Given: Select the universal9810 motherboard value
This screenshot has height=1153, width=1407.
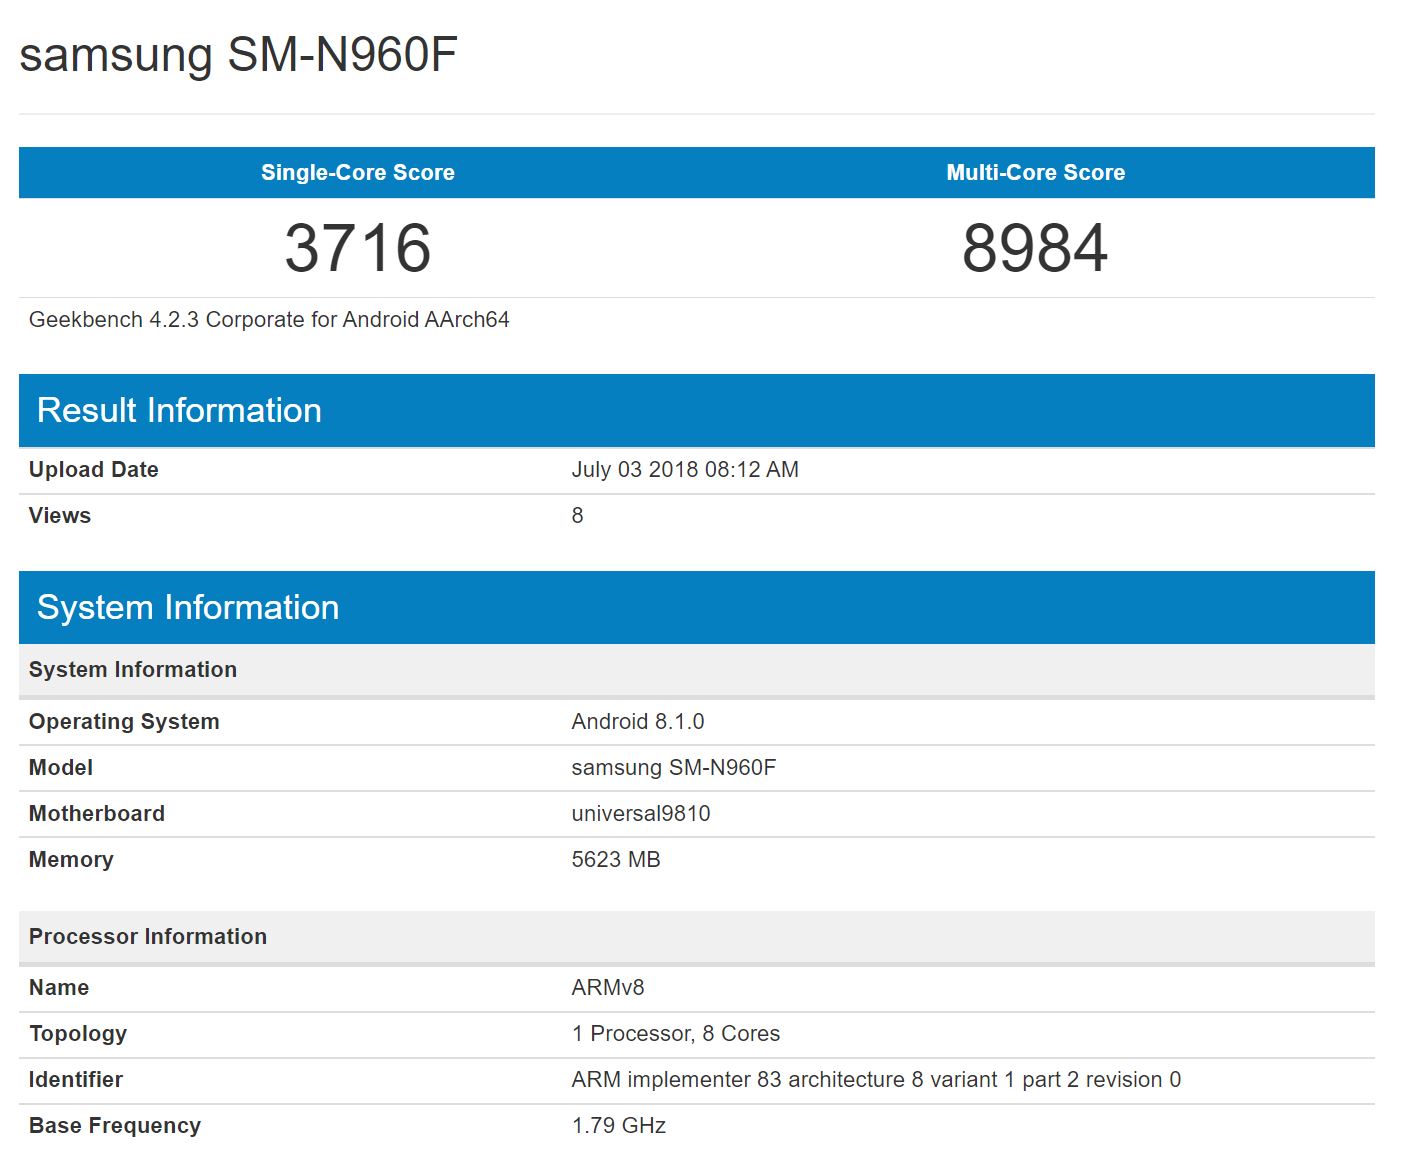Looking at the screenshot, I should [640, 814].
